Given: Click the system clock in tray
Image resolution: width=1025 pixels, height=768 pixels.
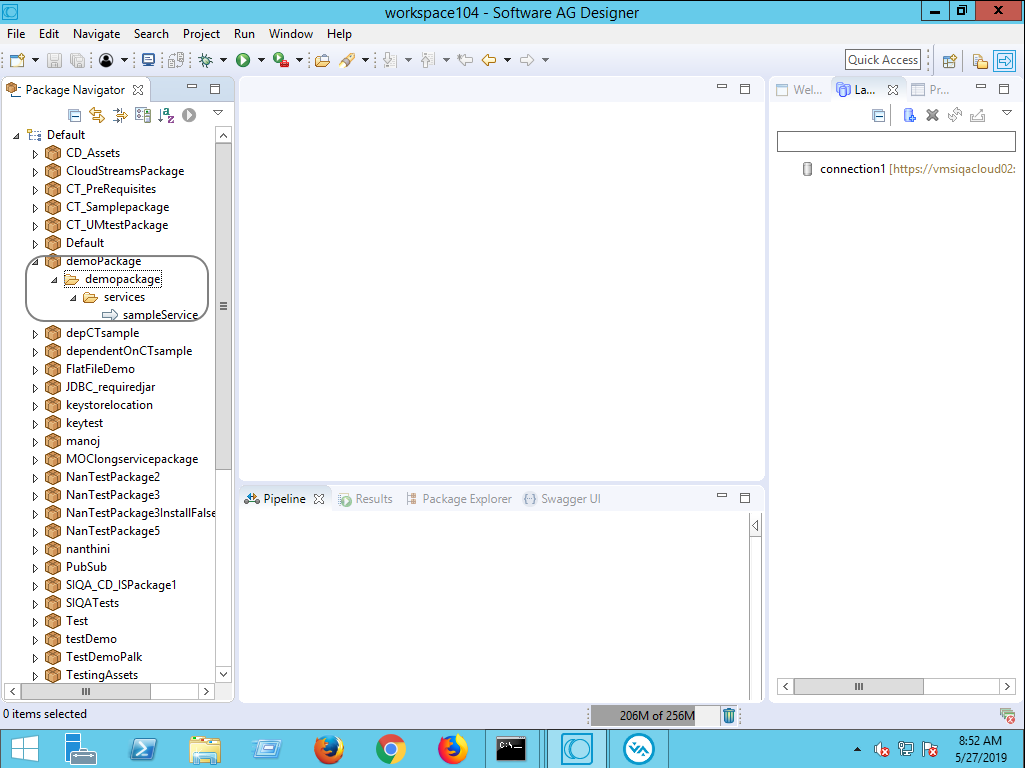Looking at the screenshot, I should pyautogui.click(x=981, y=749).
